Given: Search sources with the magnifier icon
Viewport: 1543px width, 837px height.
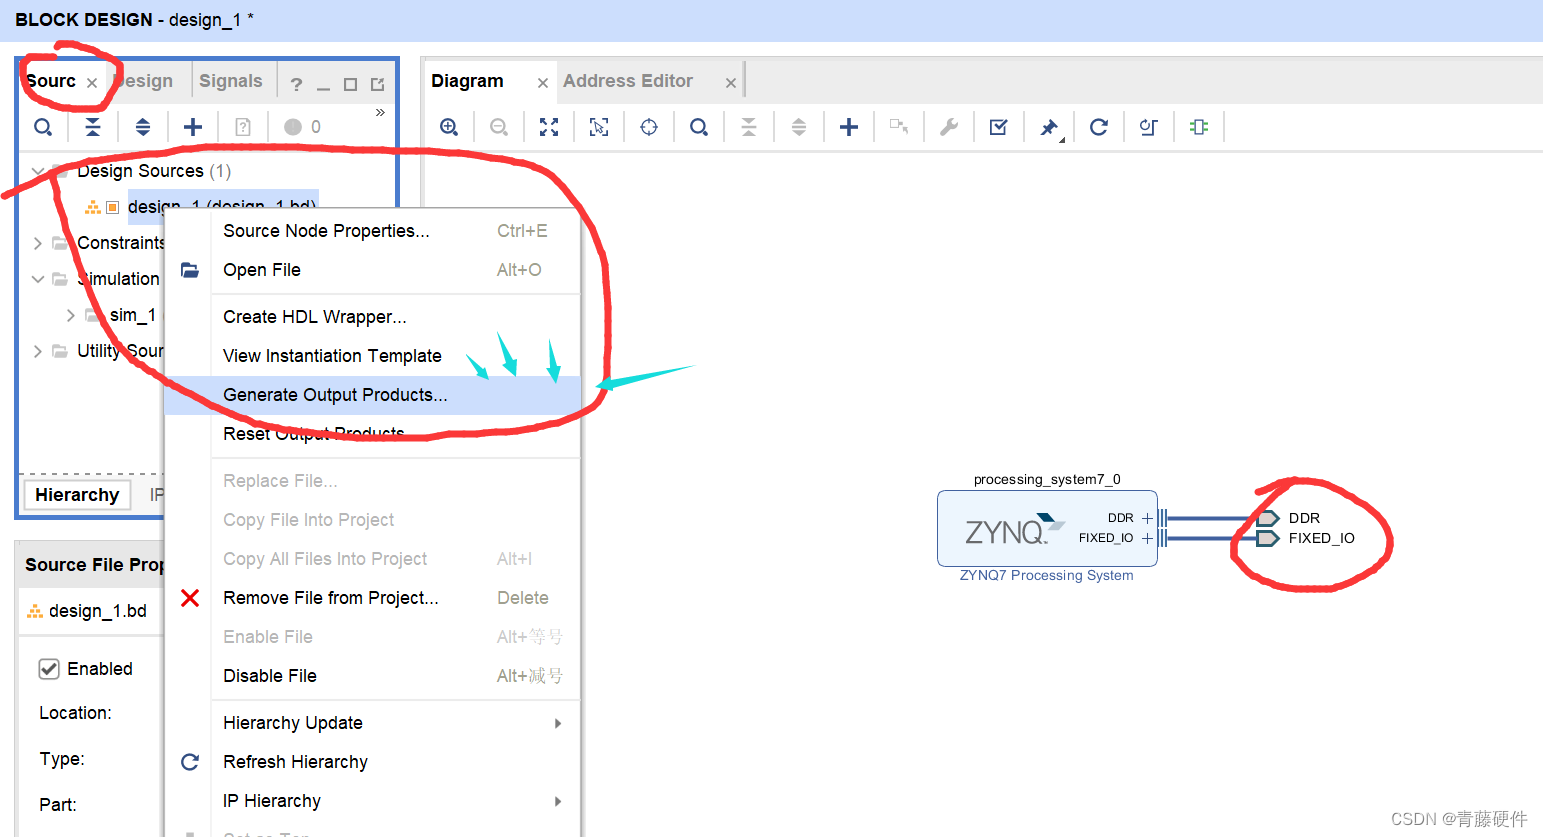Looking at the screenshot, I should (43, 127).
